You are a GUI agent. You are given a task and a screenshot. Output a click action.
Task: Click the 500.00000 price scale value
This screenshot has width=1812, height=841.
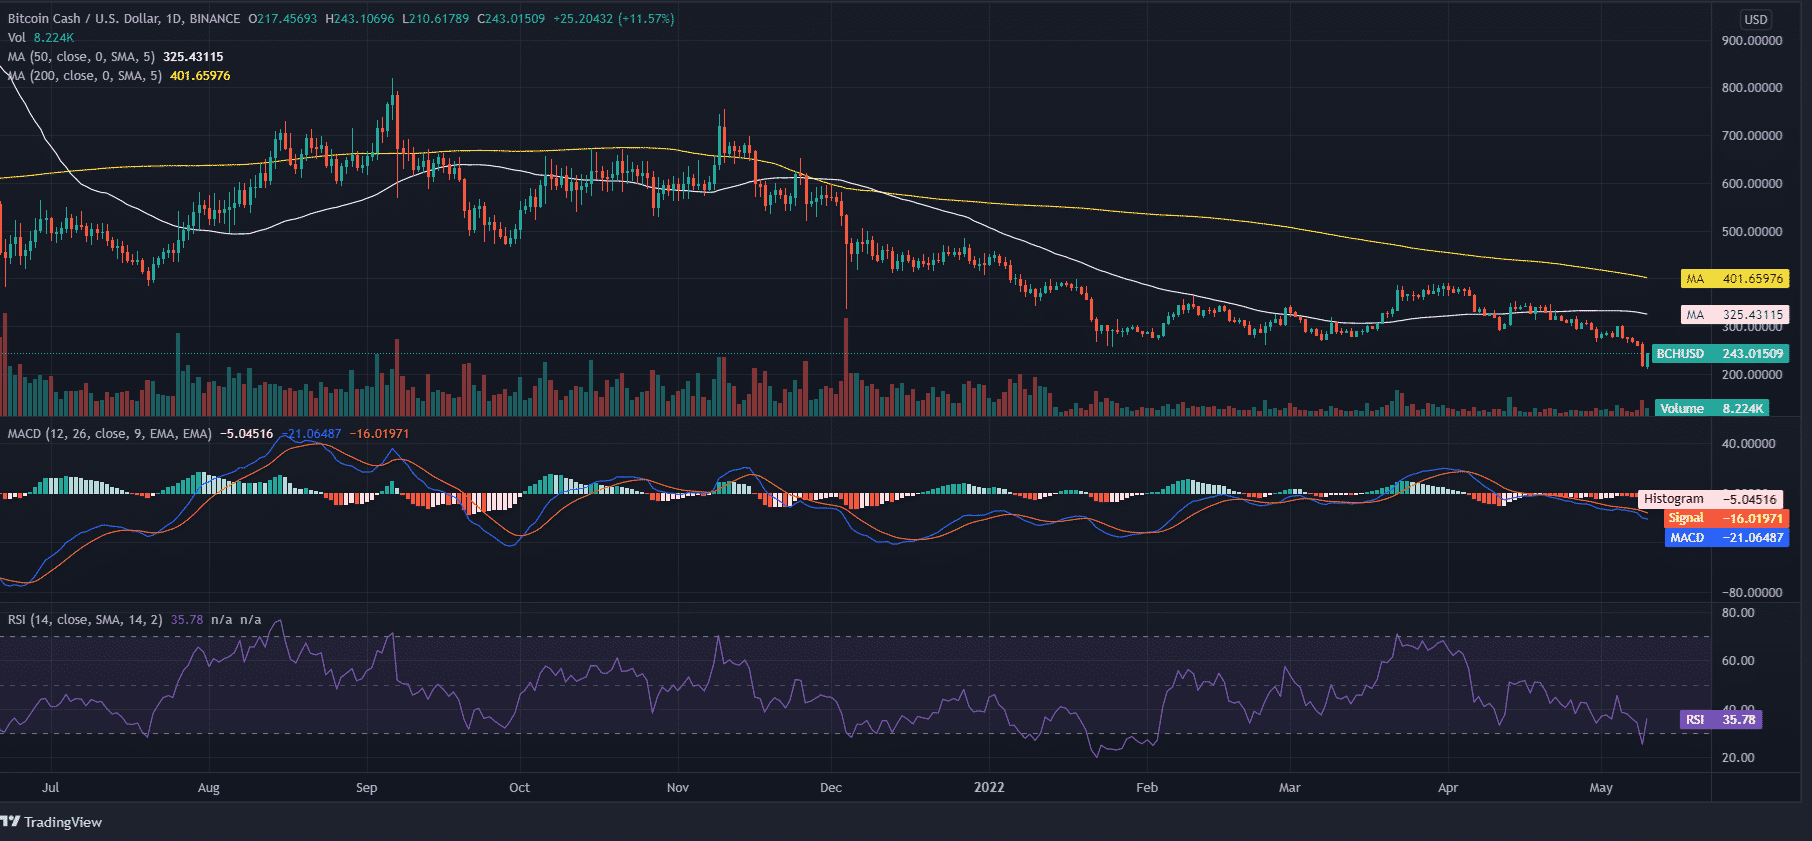(x=1752, y=232)
